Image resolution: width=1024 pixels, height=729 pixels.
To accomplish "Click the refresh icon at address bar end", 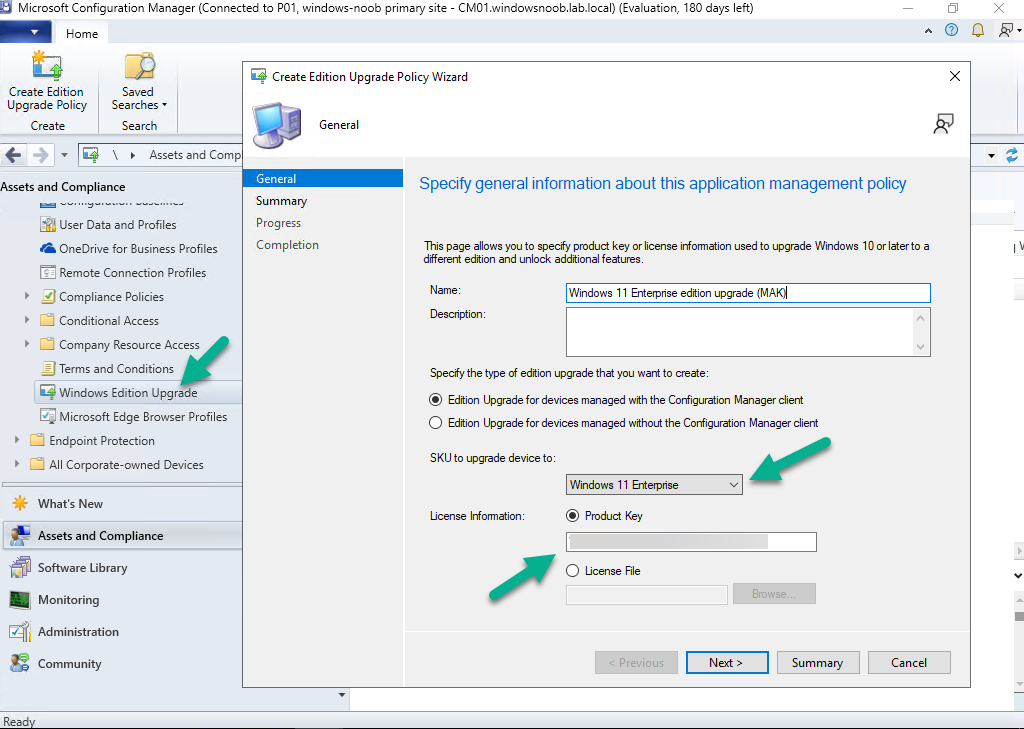I will pos(1012,155).
